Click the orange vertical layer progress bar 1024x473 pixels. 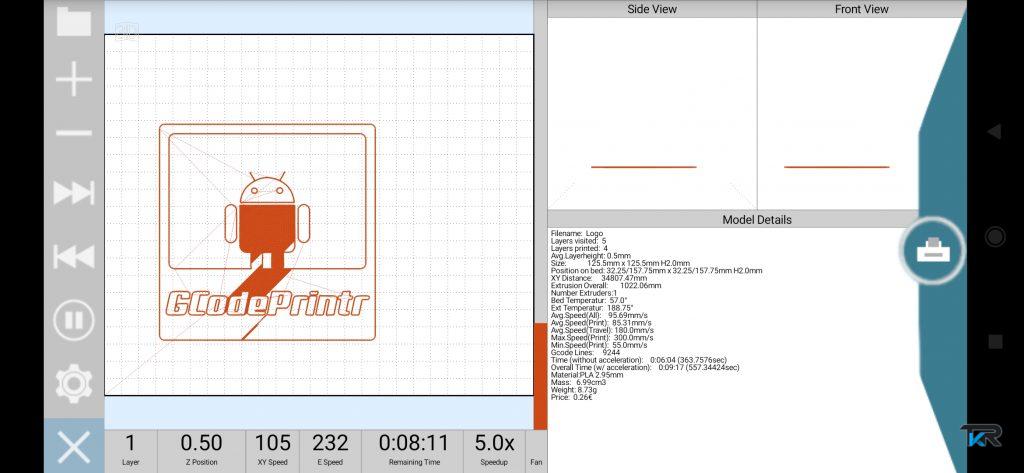540,376
